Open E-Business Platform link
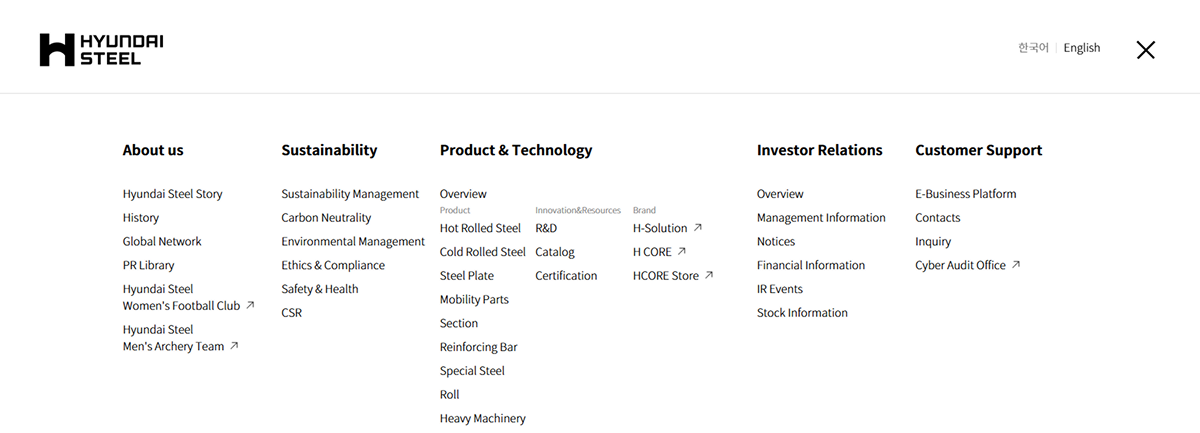This screenshot has height=433, width=1200. point(966,194)
